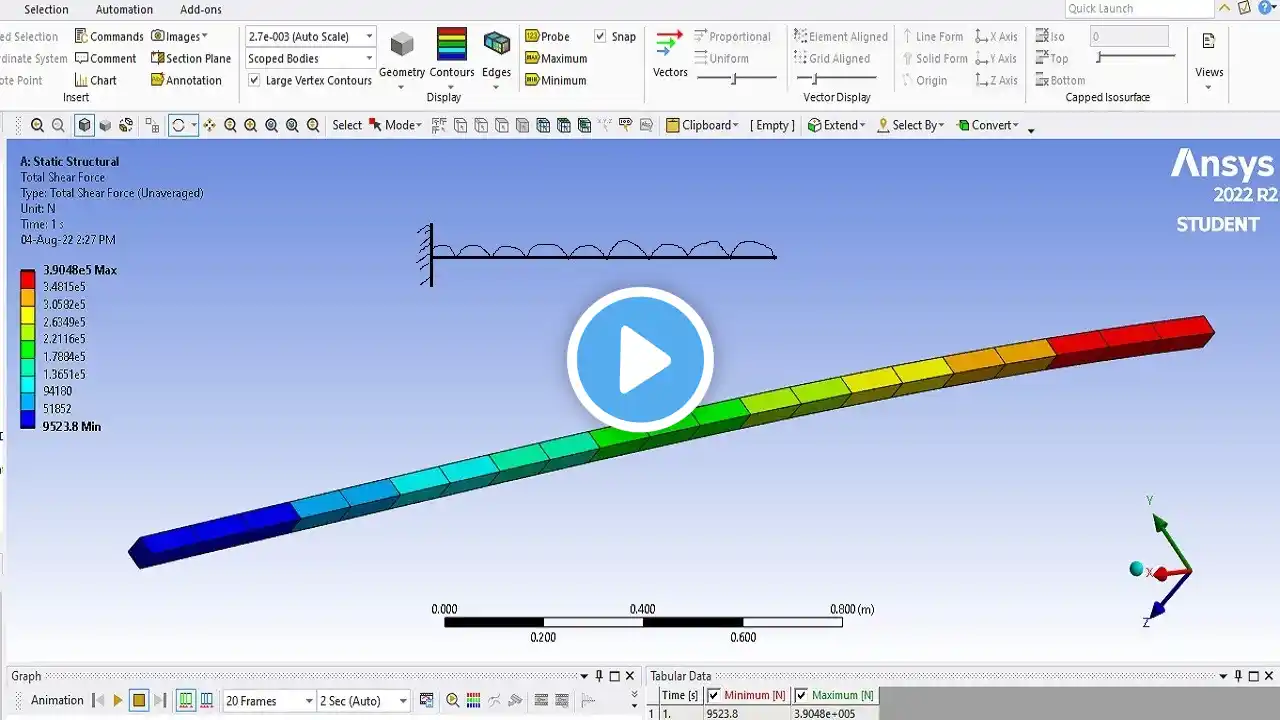Open the Vectors display option
Image resolution: width=1280 pixels, height=720 pixels.
(x=670, y=53)
